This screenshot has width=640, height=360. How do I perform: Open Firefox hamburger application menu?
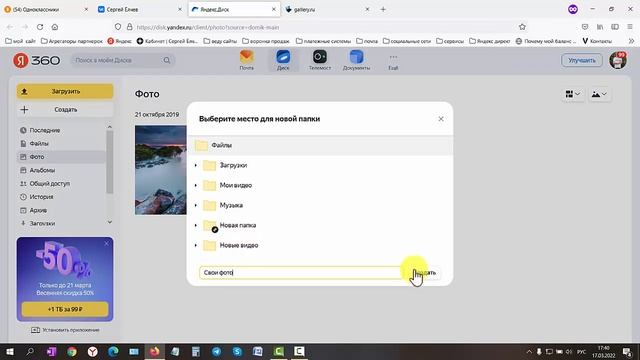[630, 27]
